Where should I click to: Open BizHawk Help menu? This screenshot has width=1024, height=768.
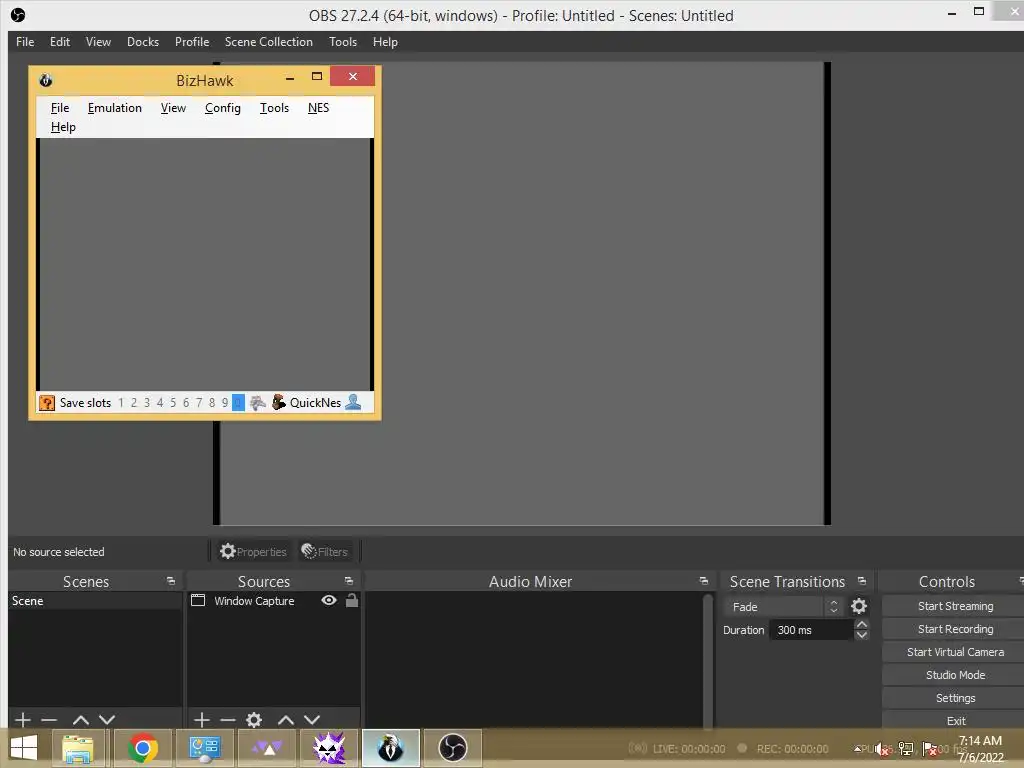pos(63,127)
